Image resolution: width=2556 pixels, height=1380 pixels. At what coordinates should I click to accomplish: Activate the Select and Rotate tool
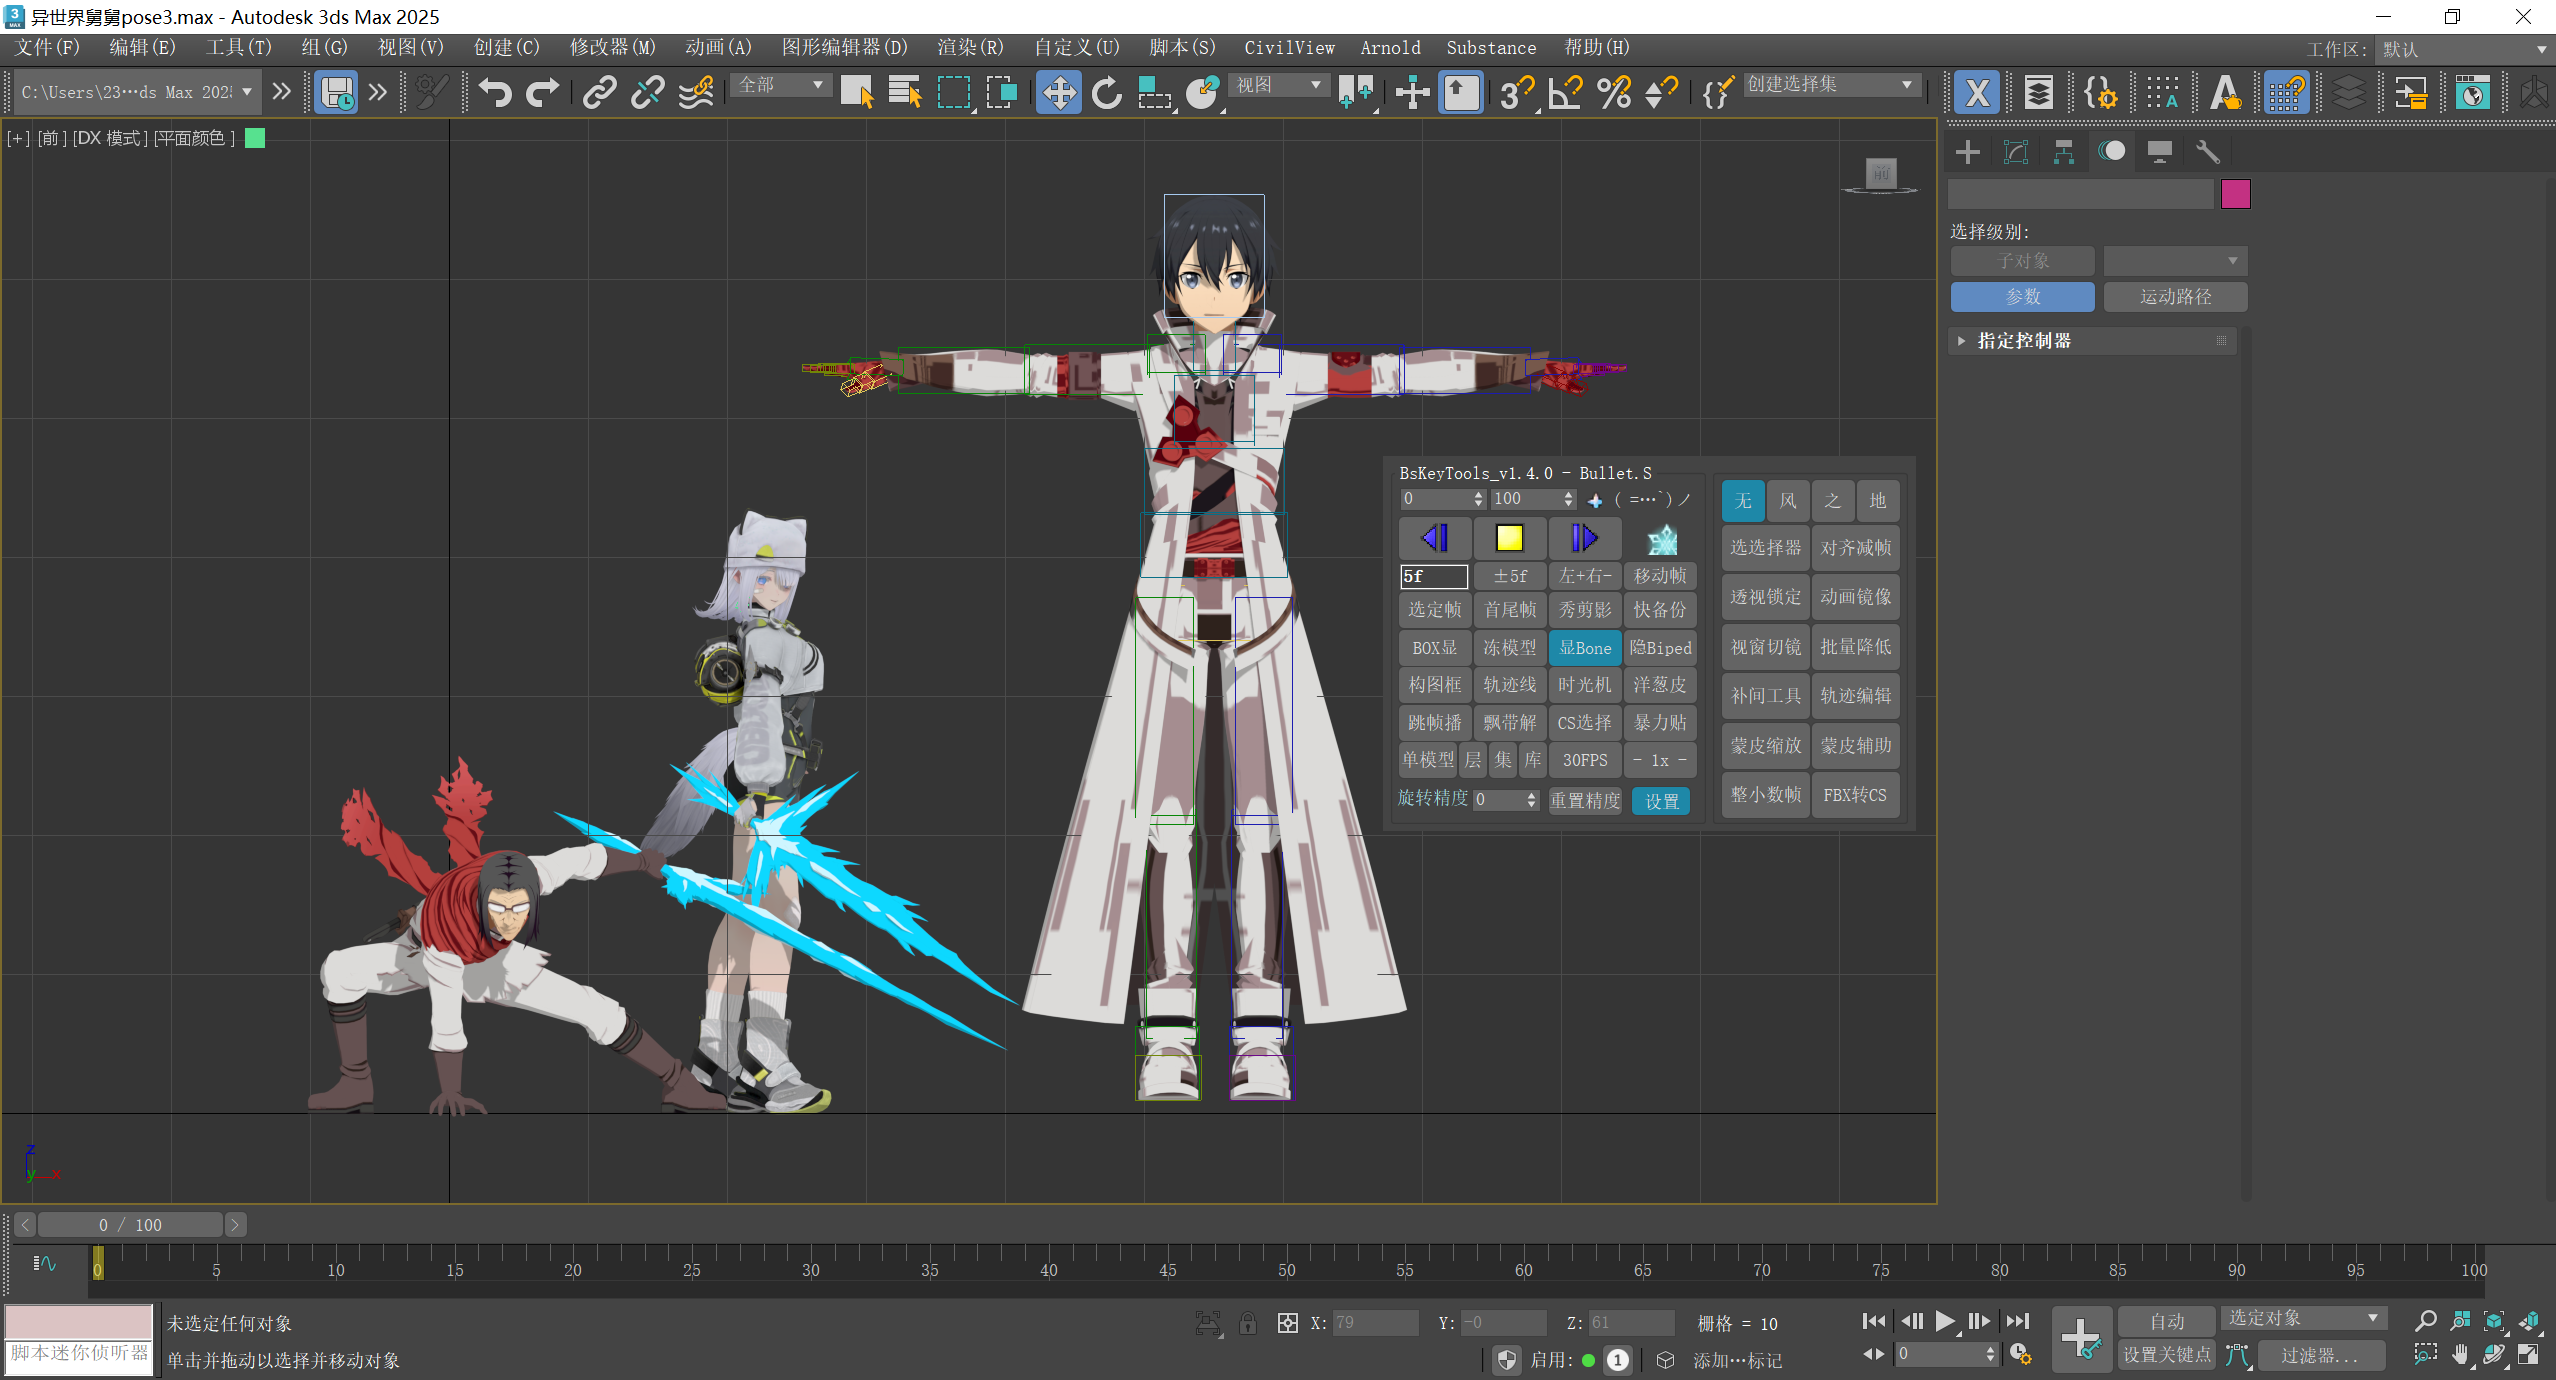pos(1107,92)
